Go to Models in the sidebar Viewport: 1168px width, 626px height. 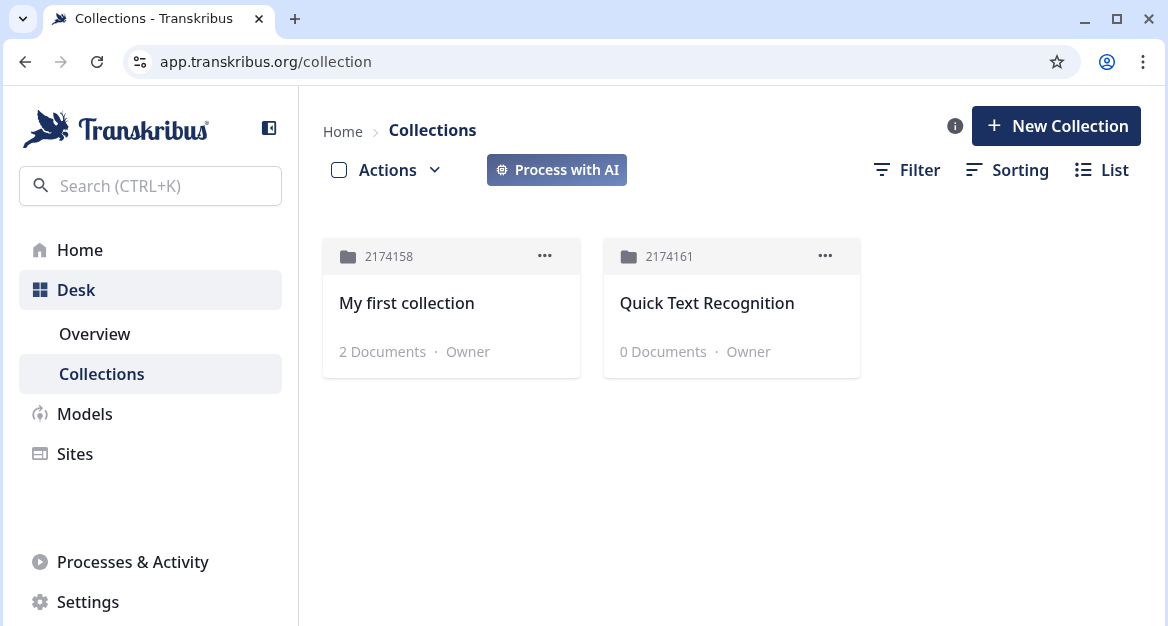[x=85, y=414]
